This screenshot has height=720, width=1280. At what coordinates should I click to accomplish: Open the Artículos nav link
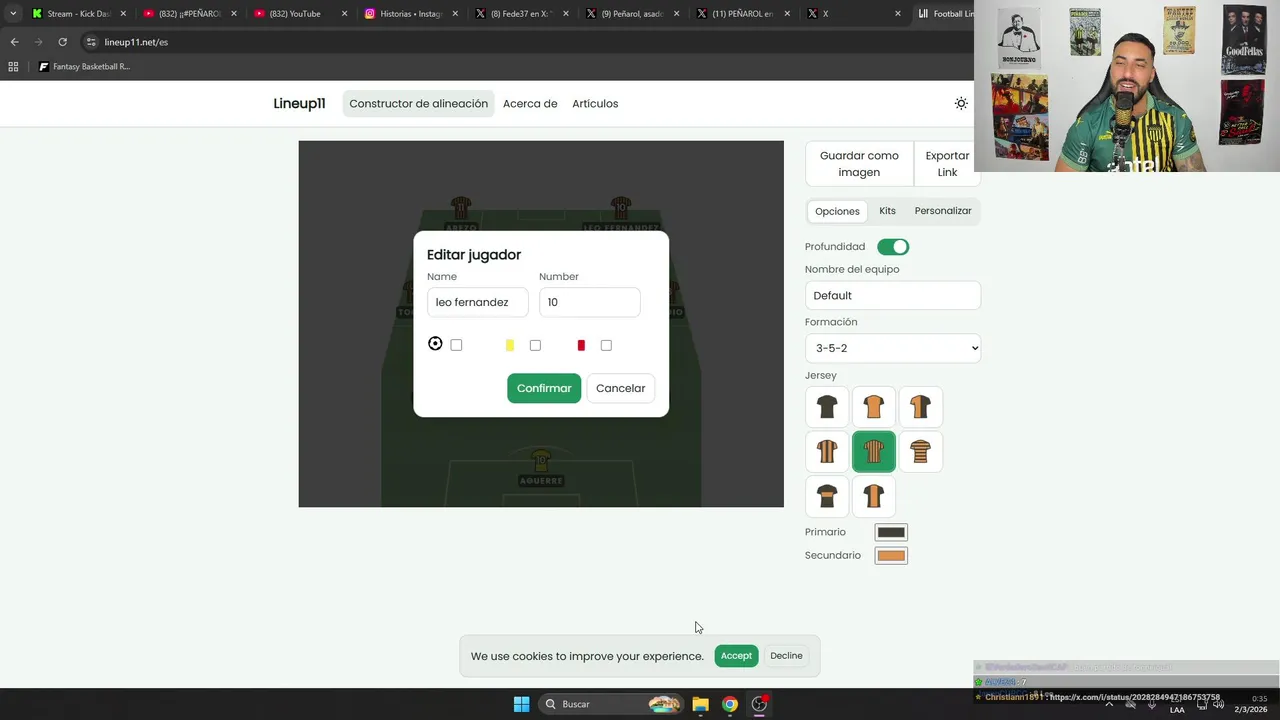[x=595, y=104]
